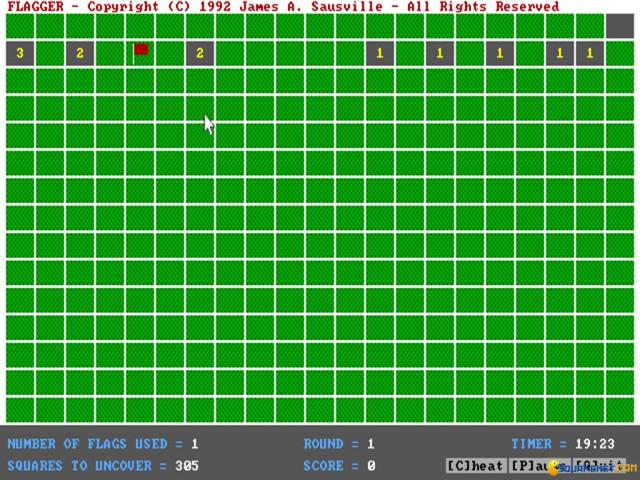Click the red flag on the board
Image resolution: width=640 pixels, height=480 pixels.
coord(140,53)
